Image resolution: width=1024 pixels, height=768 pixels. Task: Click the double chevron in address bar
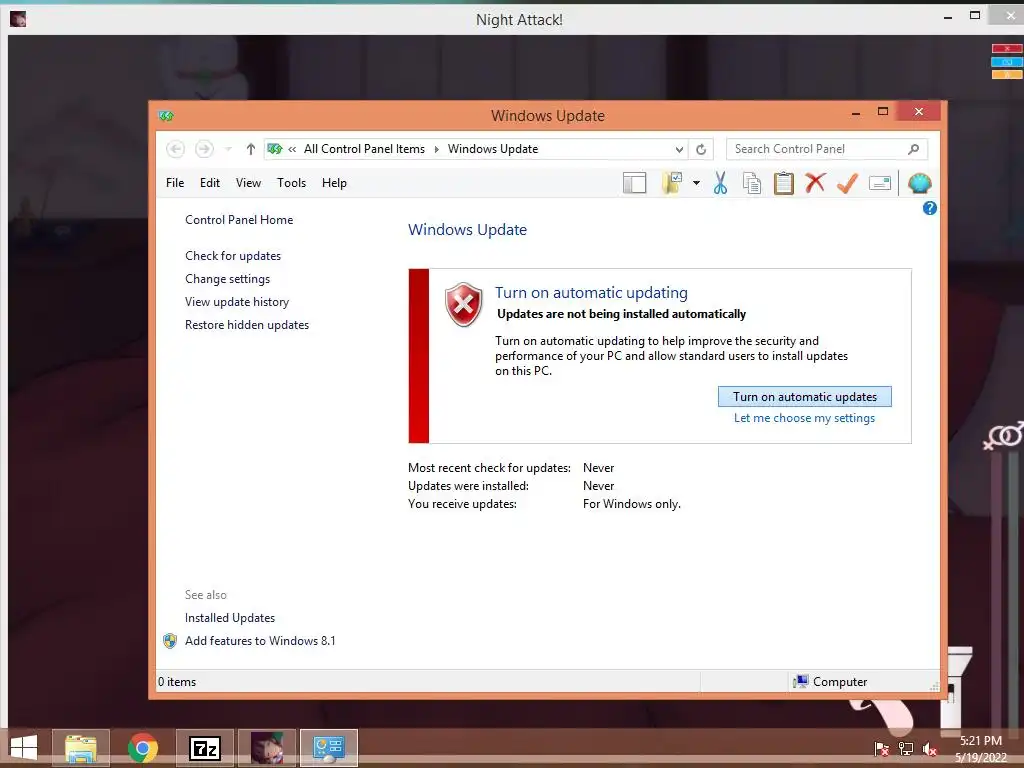(292, 150)
